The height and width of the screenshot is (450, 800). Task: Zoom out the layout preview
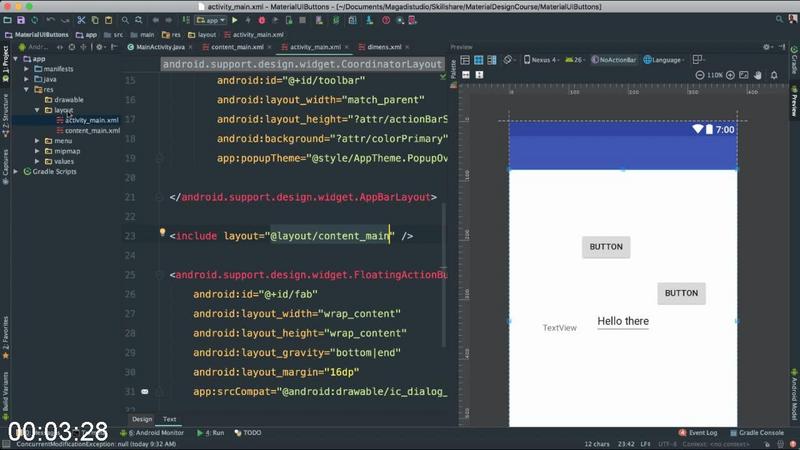point(700,75)
